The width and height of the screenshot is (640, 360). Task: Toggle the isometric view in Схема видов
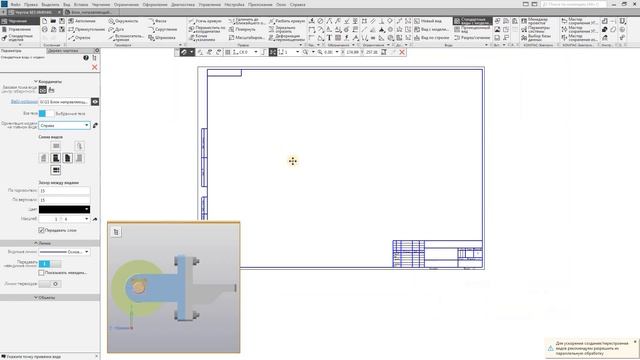coord(80,146)
